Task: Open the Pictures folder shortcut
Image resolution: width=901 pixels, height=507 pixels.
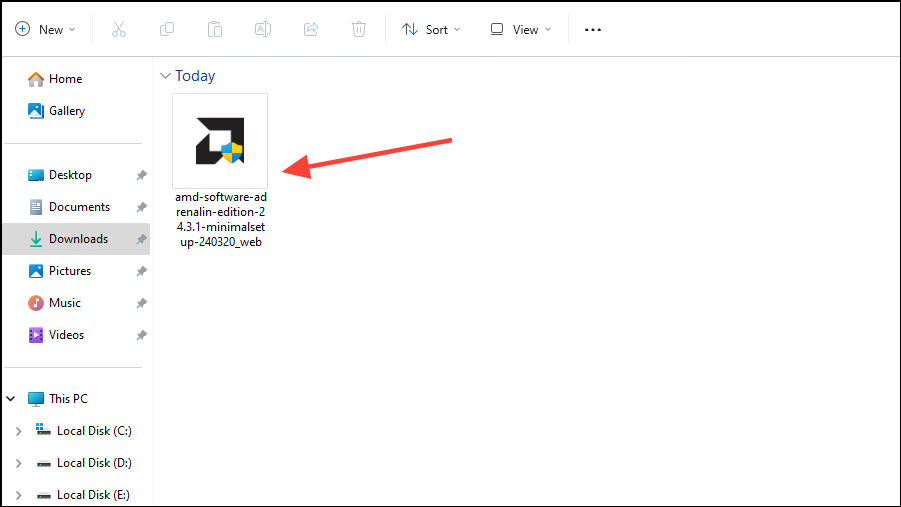Action: [x=59, y=271]
